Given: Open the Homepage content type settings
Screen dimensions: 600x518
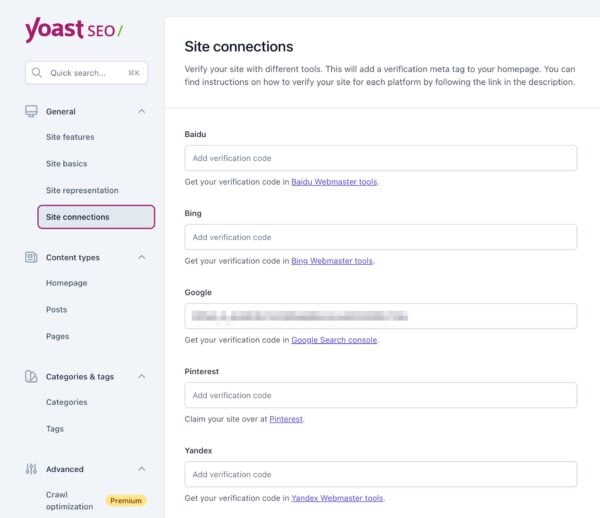Looking at the screenshot, I should [x=66, y=283].
